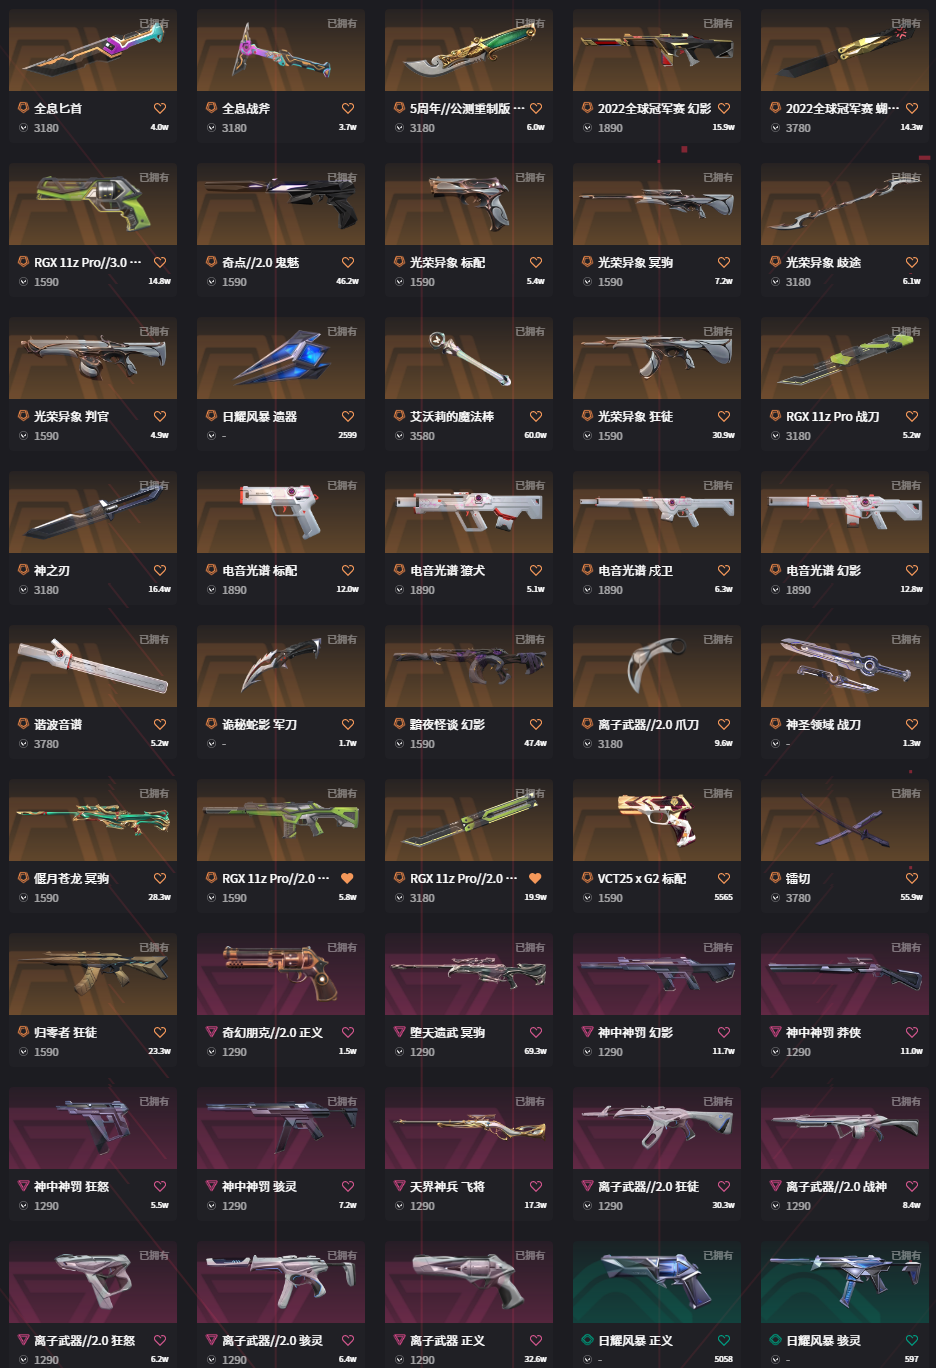Click the green tier icon beside 日耀风暴 正义
This screenshot has width=936, height=1368.
click(588, 1340)
